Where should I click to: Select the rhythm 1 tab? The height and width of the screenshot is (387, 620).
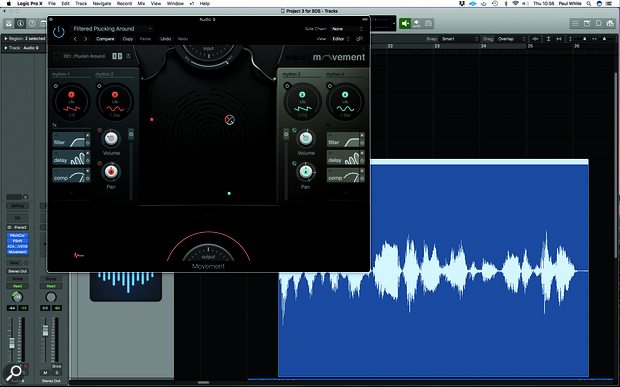coord(60,74)
